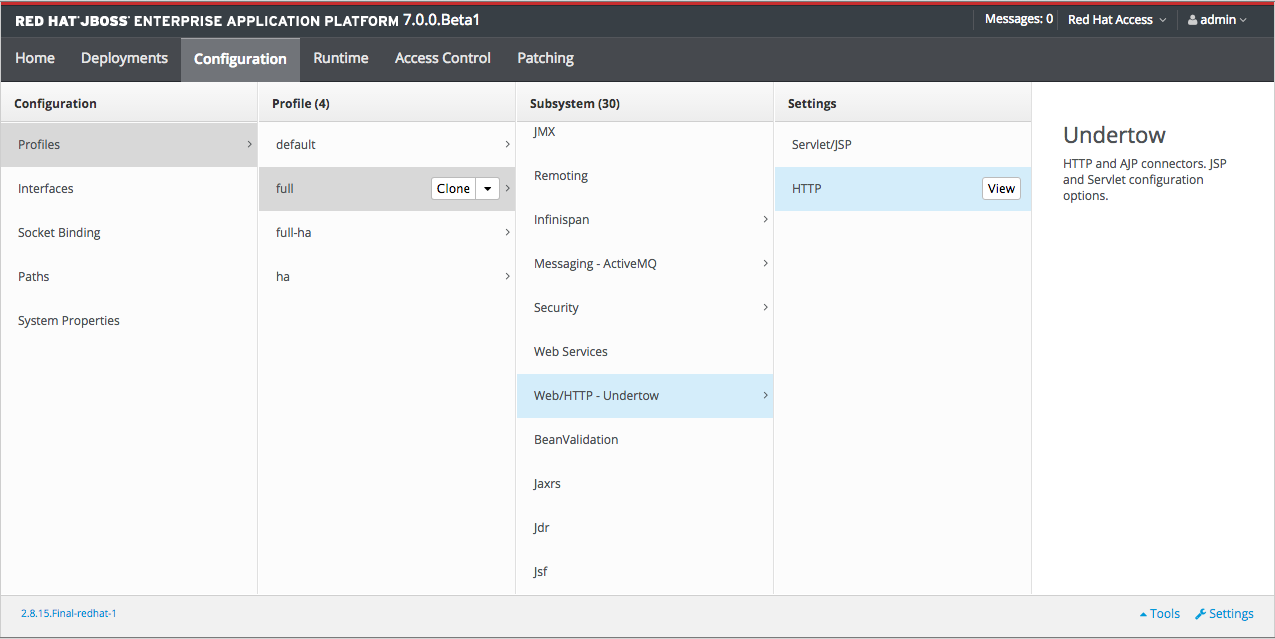Select Web/HTTP - Undertow subsystem

click(645, 396)
